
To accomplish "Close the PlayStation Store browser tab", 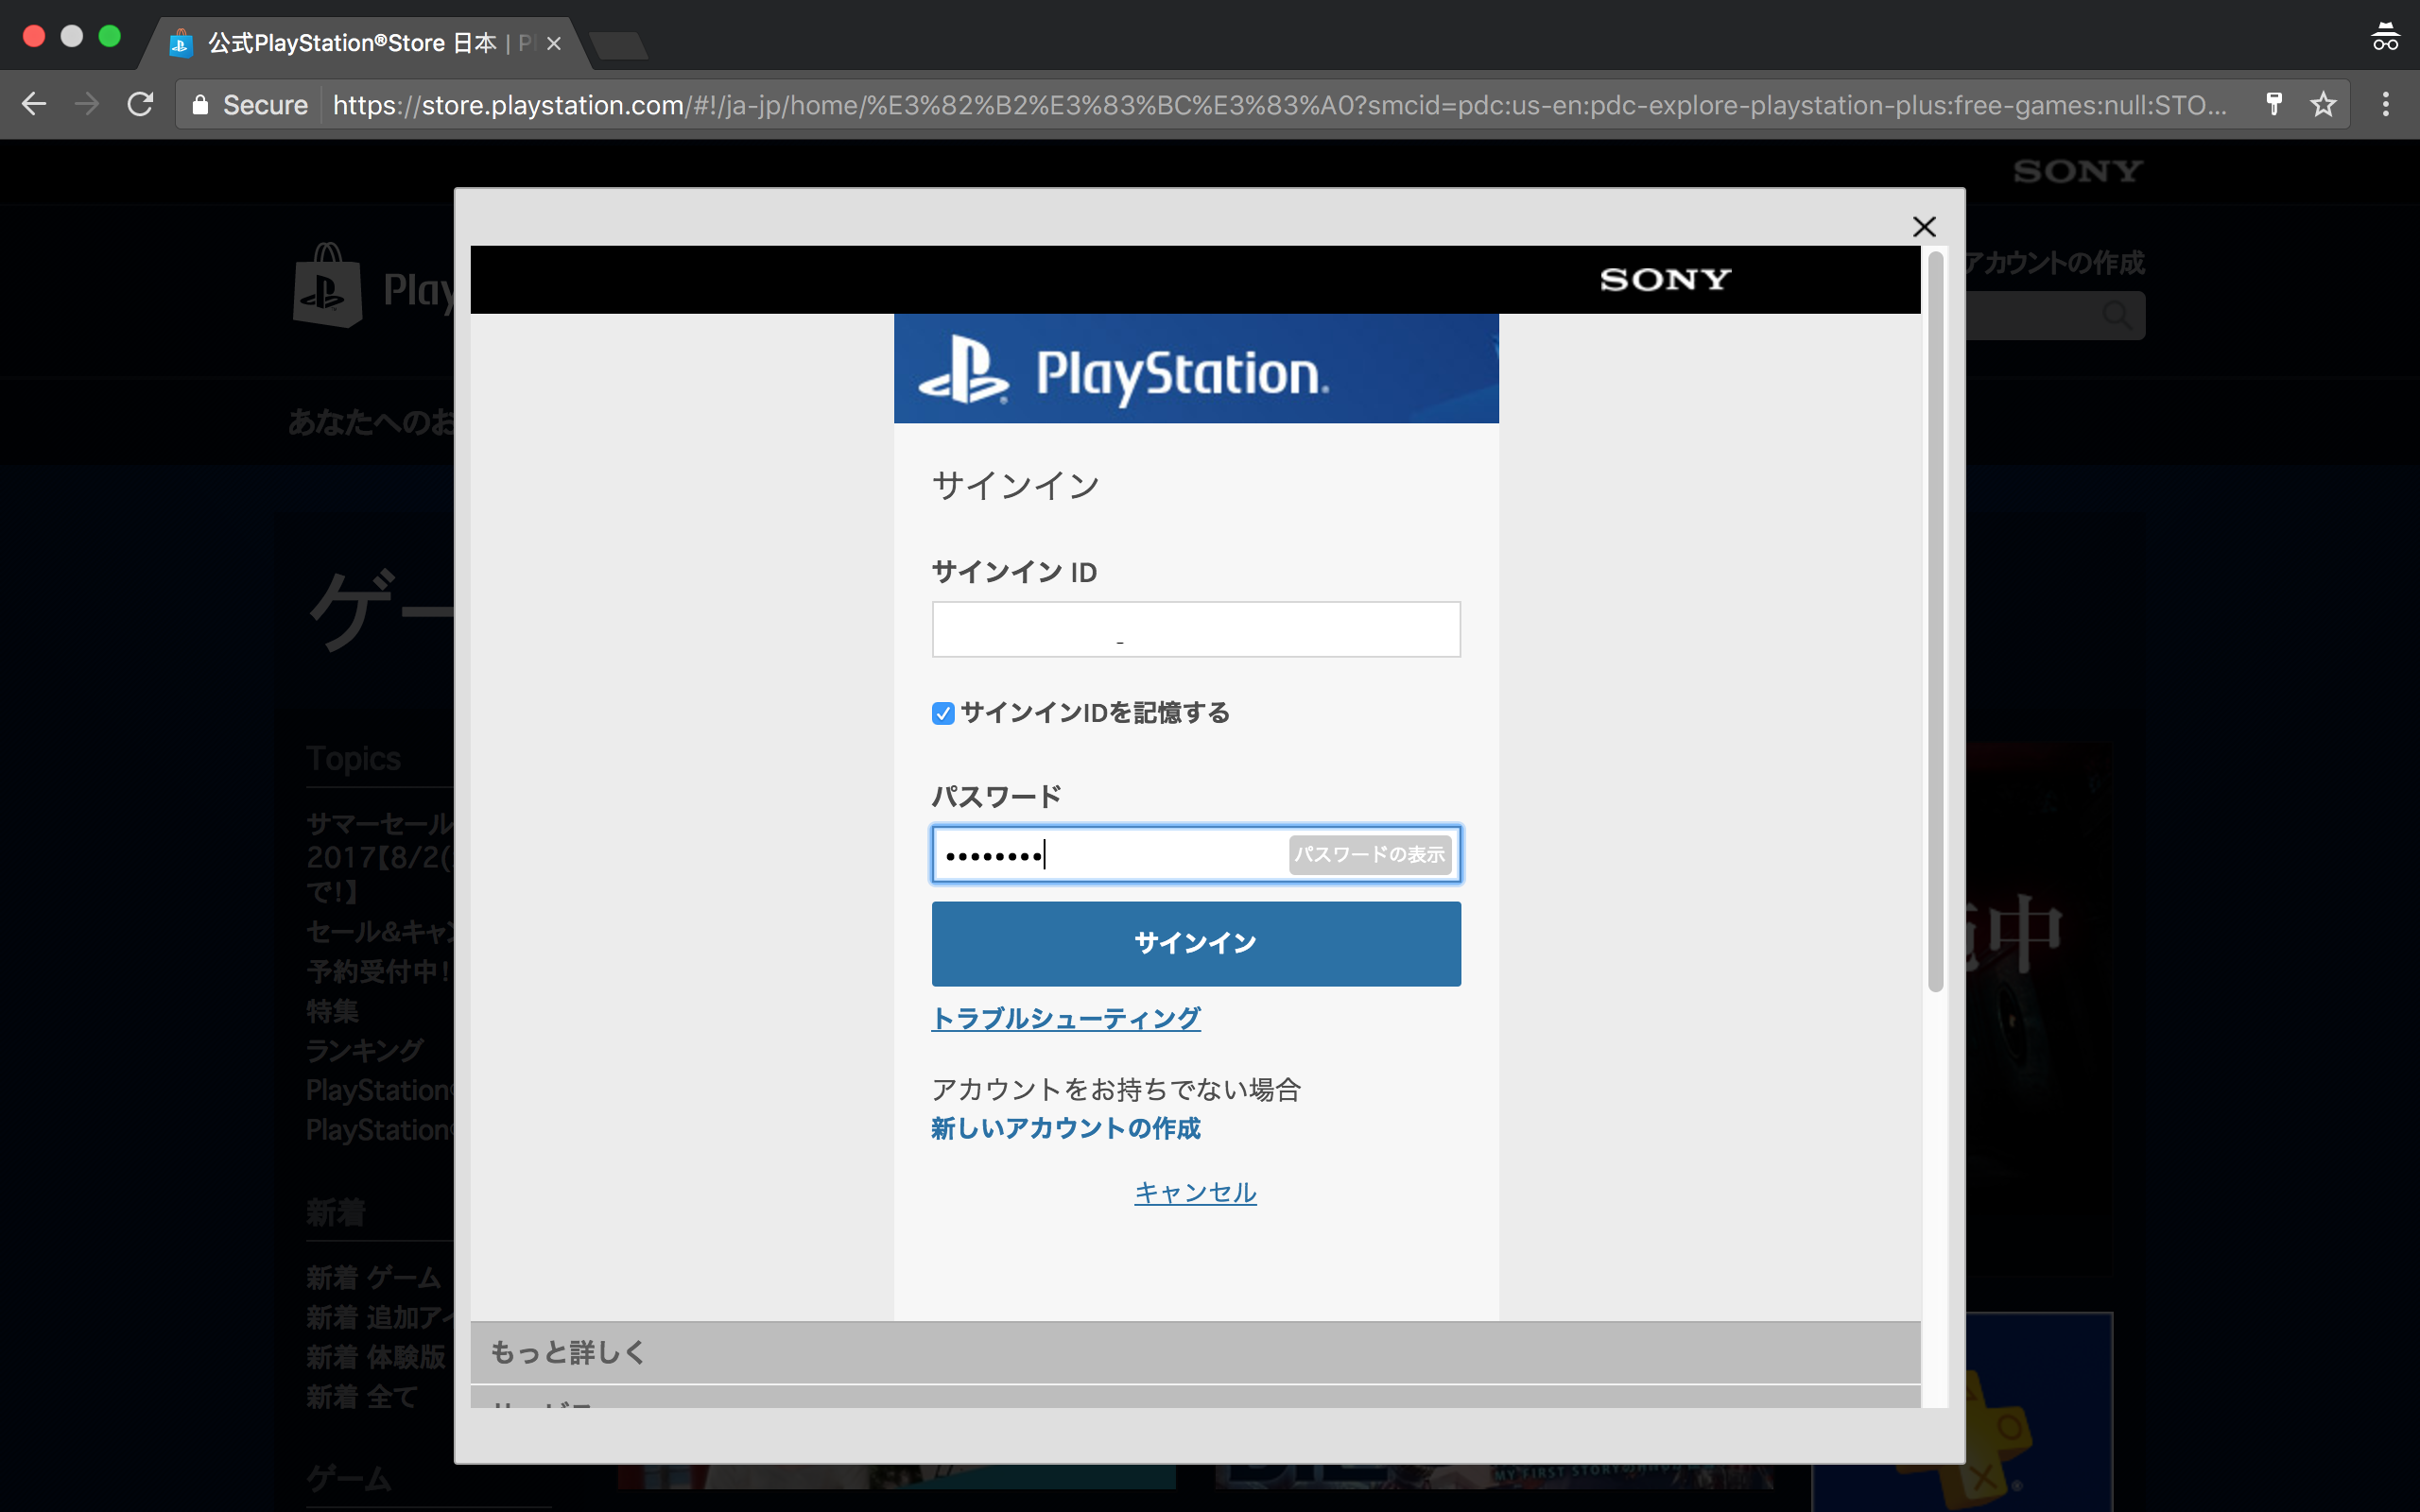I will pos(554,44).
